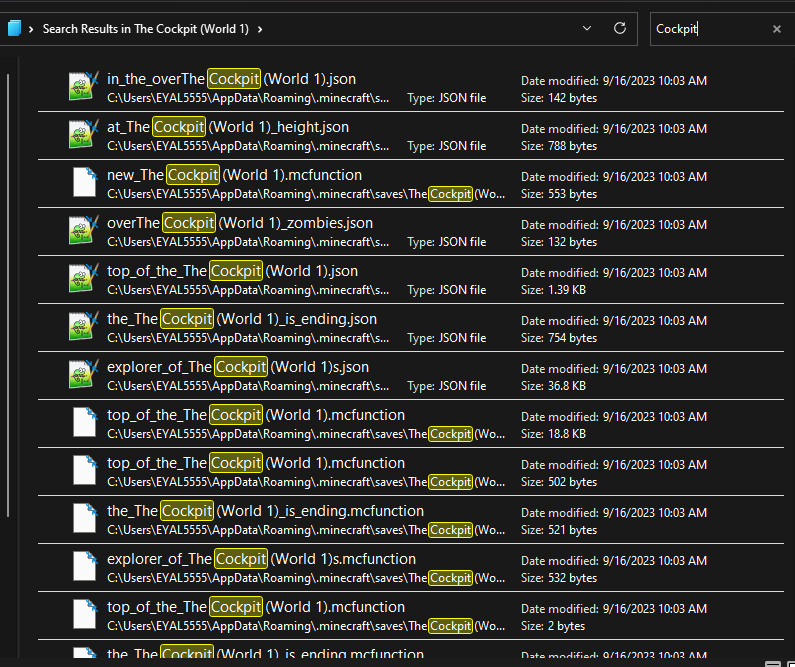
Task: Click the blue folder icon in address bar
Action: [14, 28]
